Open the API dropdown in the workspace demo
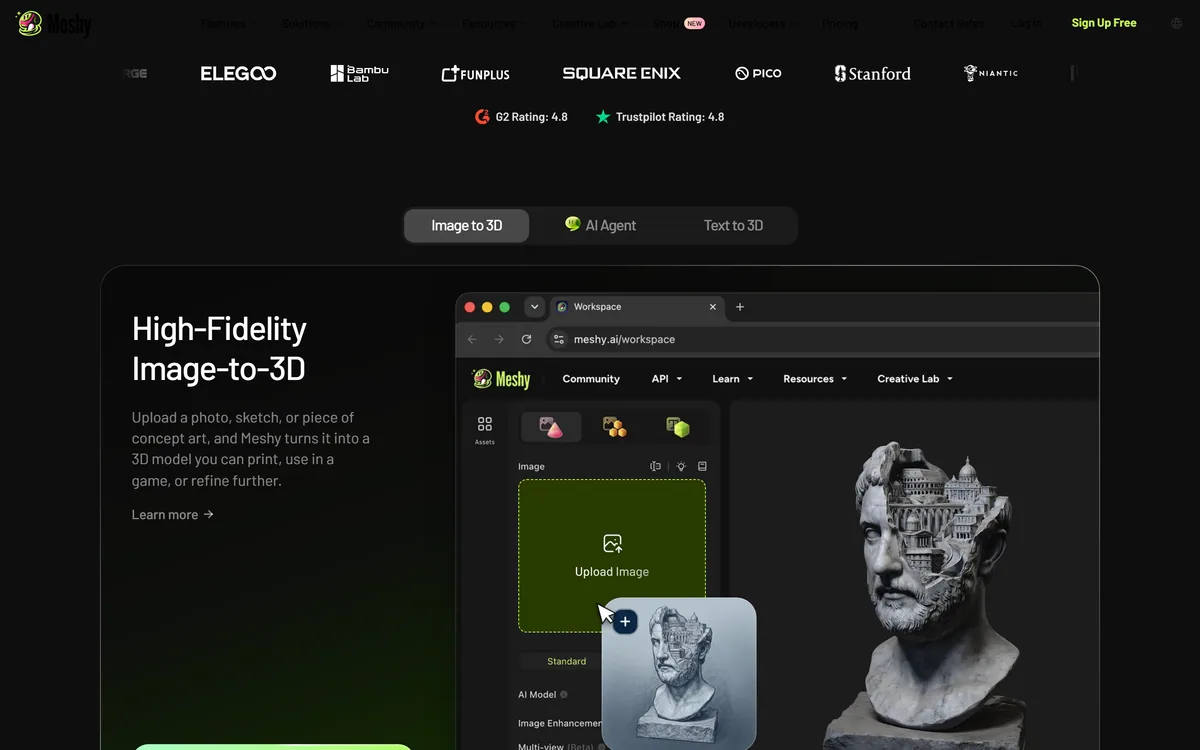Image resolution: width=1200 pixels, height=750 pixels. click(x=667, y=379)
